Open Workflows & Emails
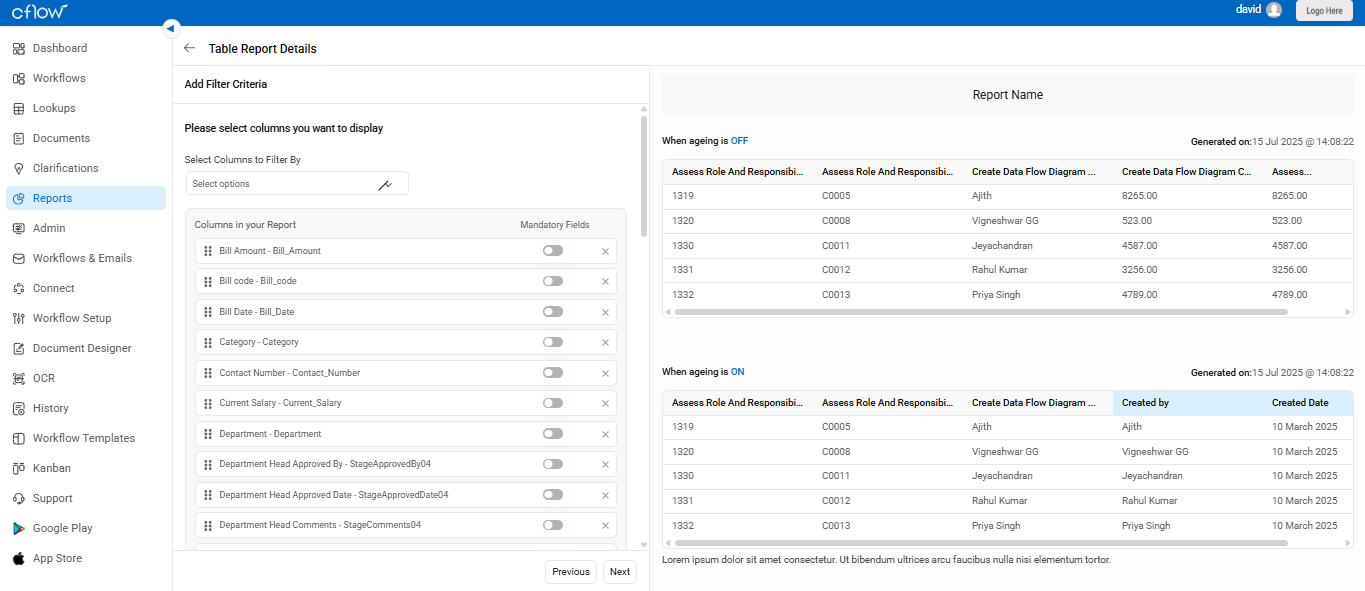The height and width of the screenshot is (591, 1365). coord(86,258)
